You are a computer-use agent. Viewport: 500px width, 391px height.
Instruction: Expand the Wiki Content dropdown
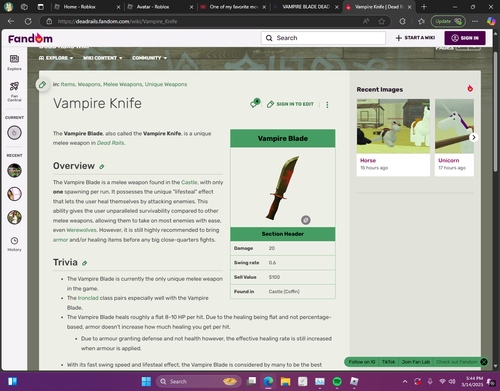point(103,58)
